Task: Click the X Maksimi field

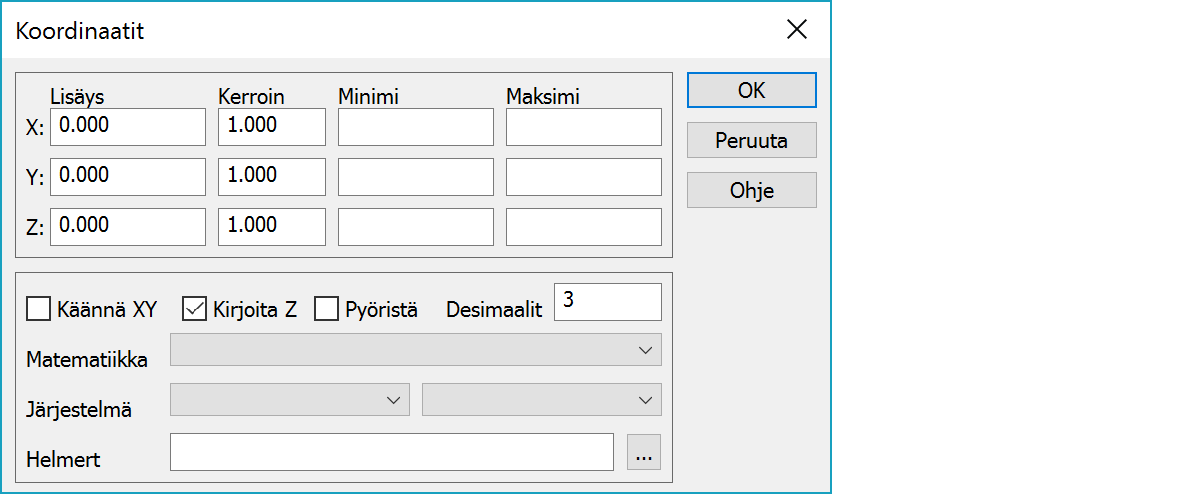Action: point(584,127)
